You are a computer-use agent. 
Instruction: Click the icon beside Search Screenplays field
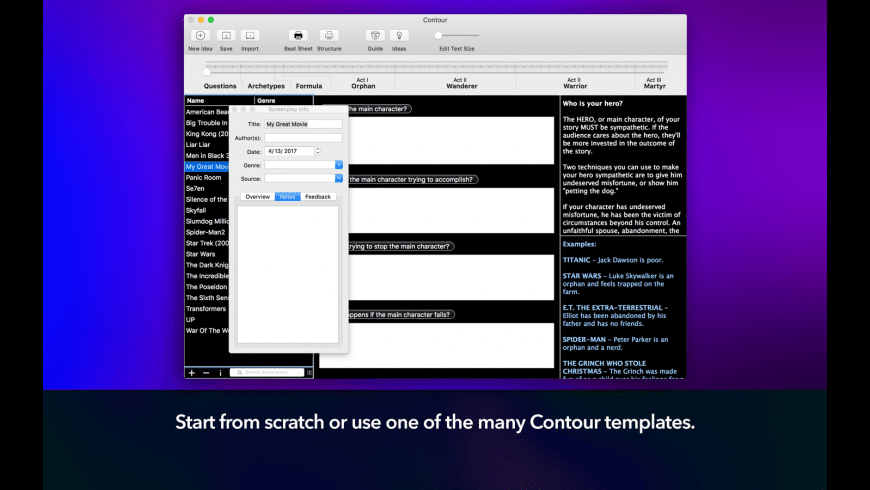coord(309,372)
